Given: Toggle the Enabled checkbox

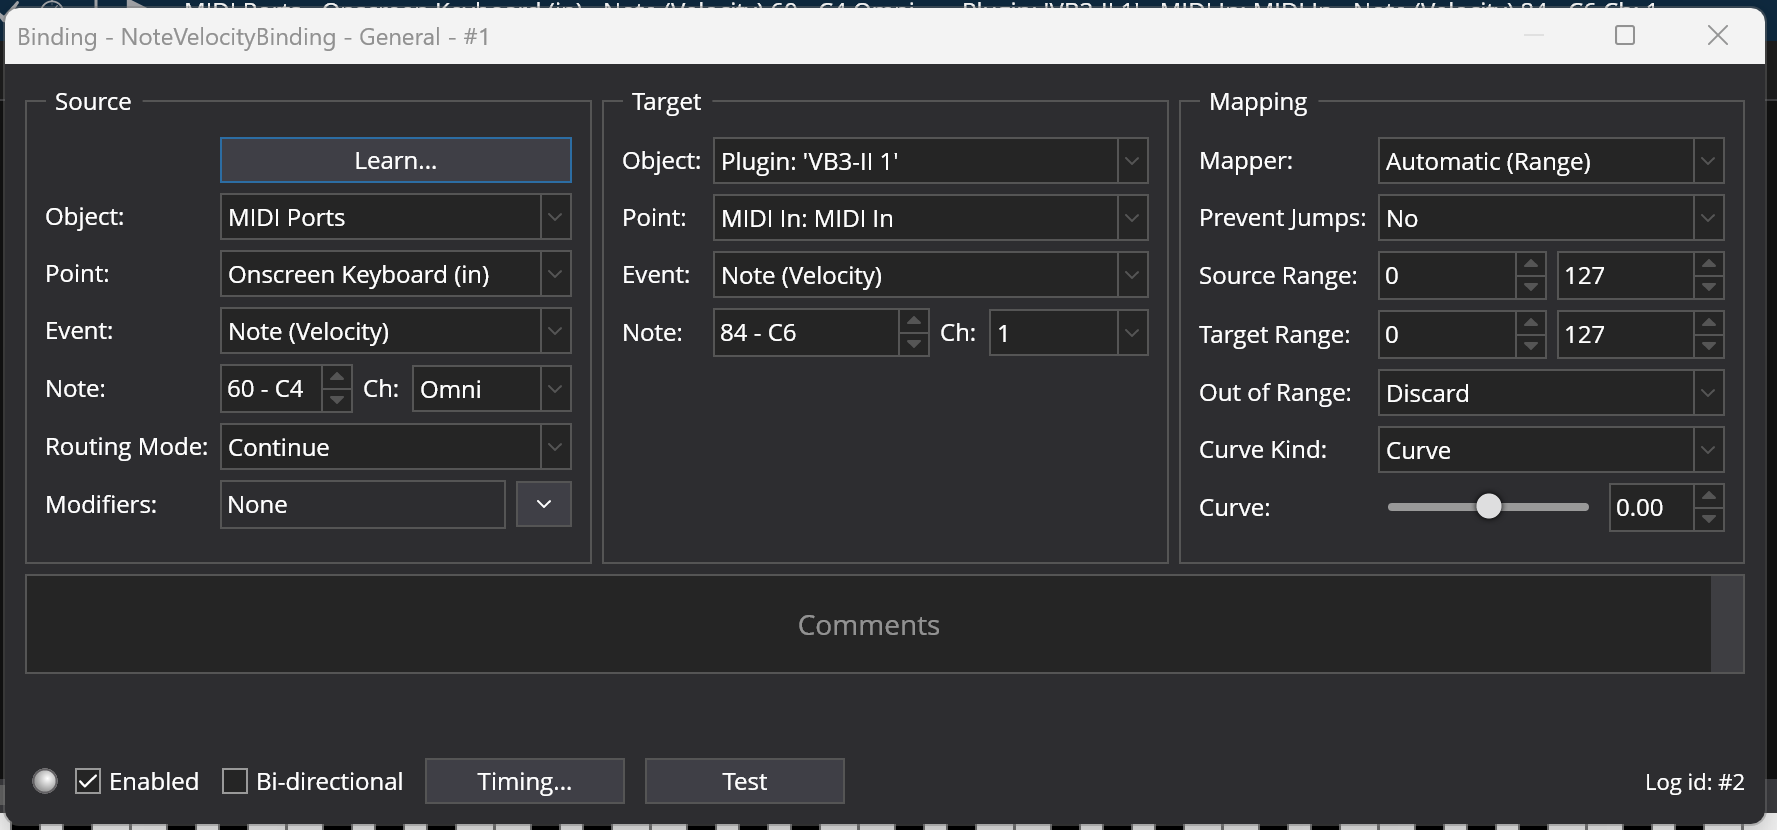Looking at the screenshot, I should [88, 781].
